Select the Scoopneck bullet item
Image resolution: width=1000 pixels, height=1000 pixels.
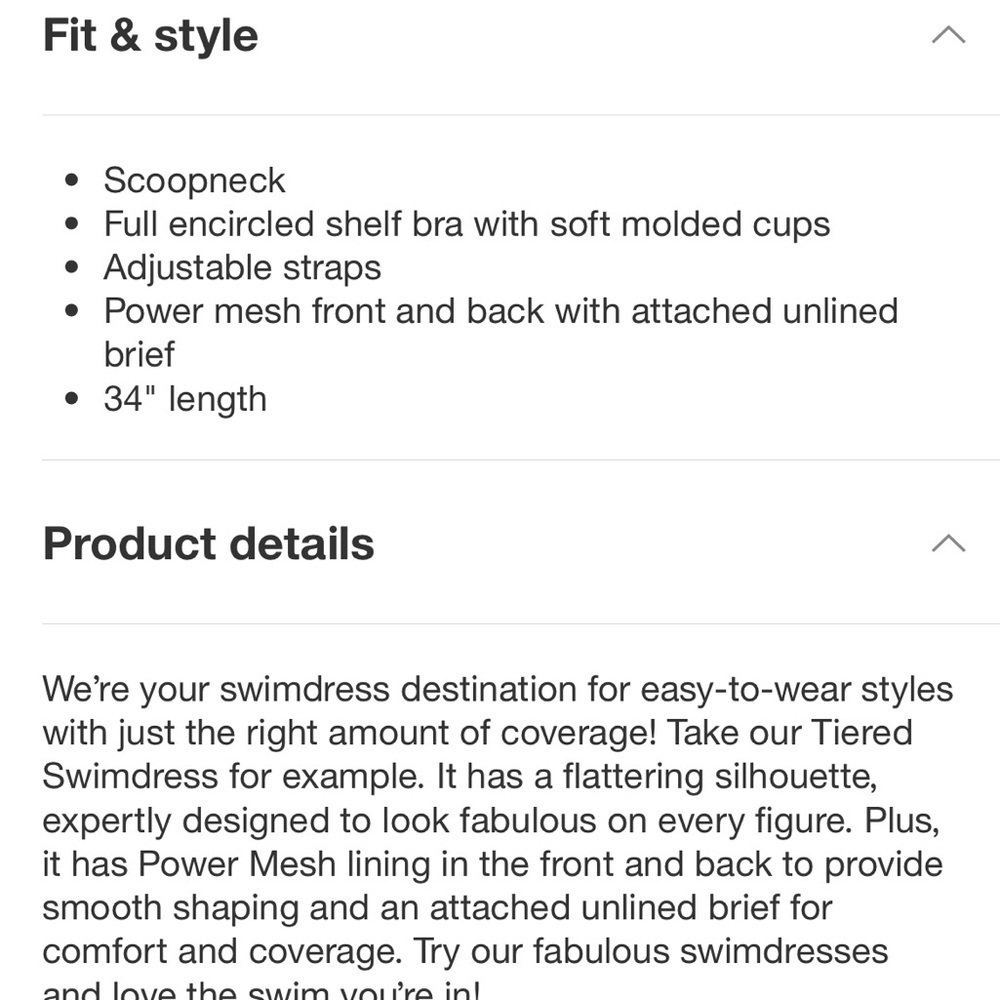click(x=194, y=180)
